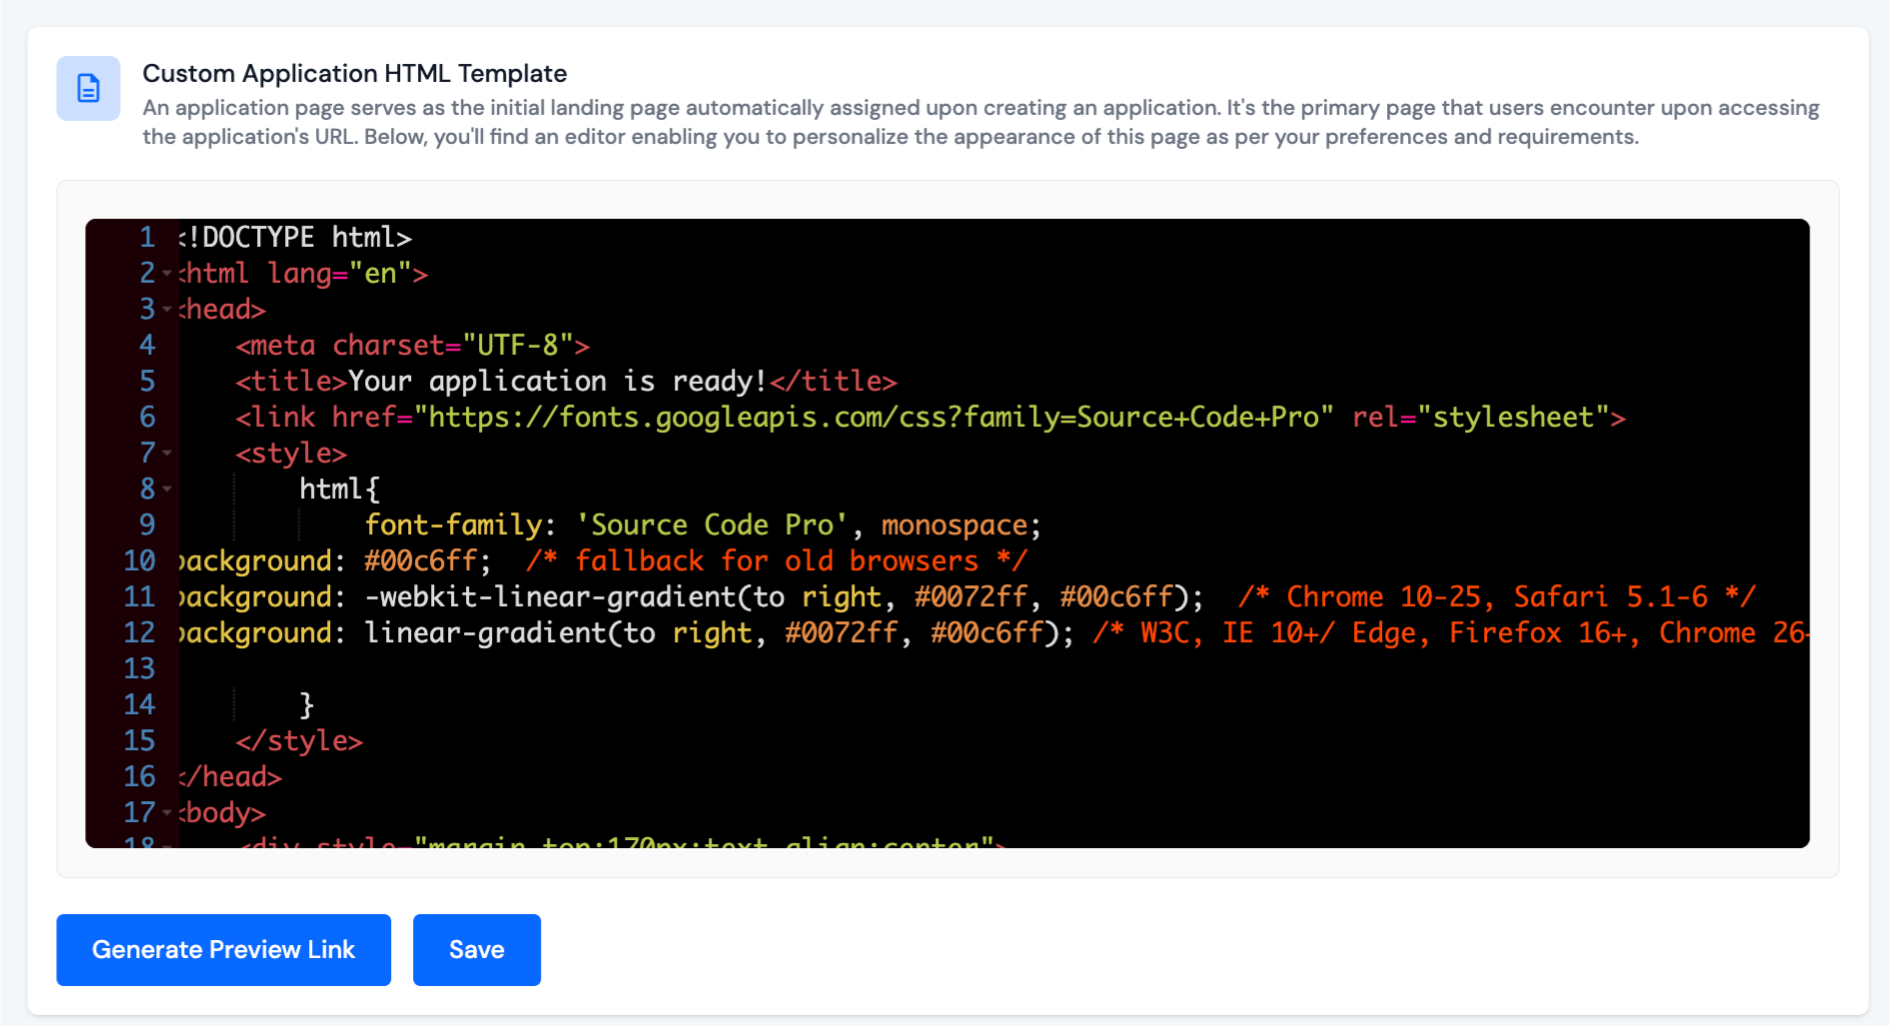Click line number 5 in the gutter
Image resolution: width=1890 pixels, height=1026 pixels.
[x=146, y=381]
